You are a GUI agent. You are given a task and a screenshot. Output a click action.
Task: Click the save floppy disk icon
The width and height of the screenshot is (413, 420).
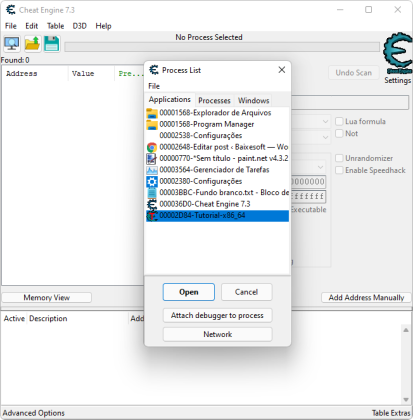click(x=52, y=44)
